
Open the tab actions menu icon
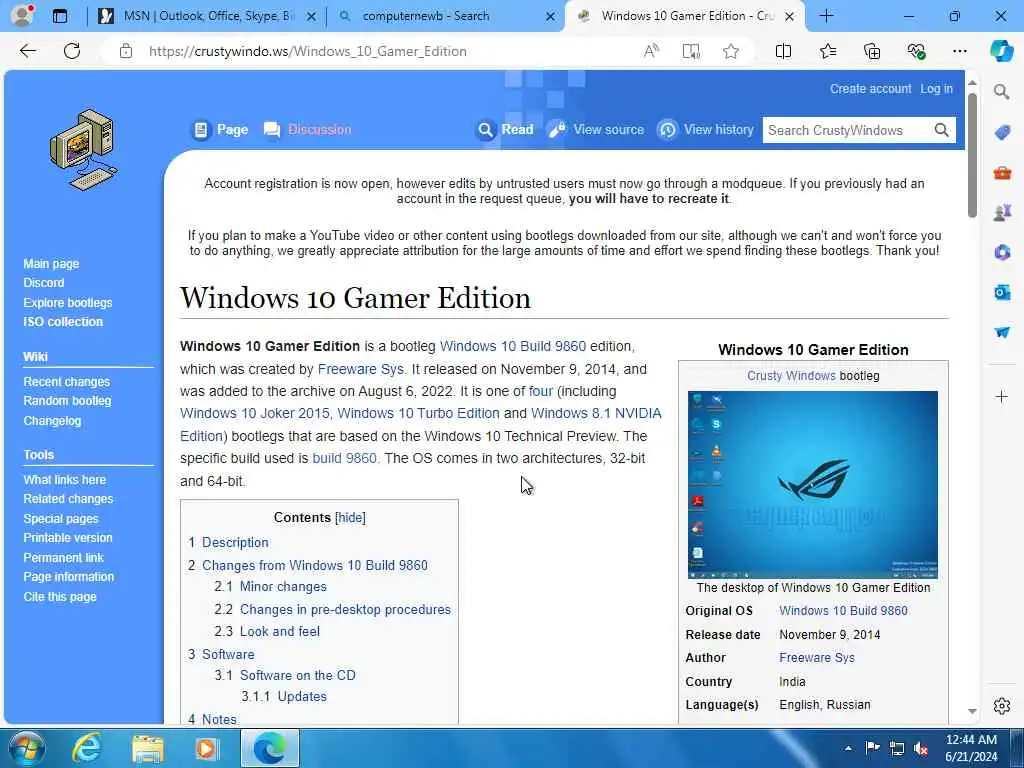coord(59,16)
